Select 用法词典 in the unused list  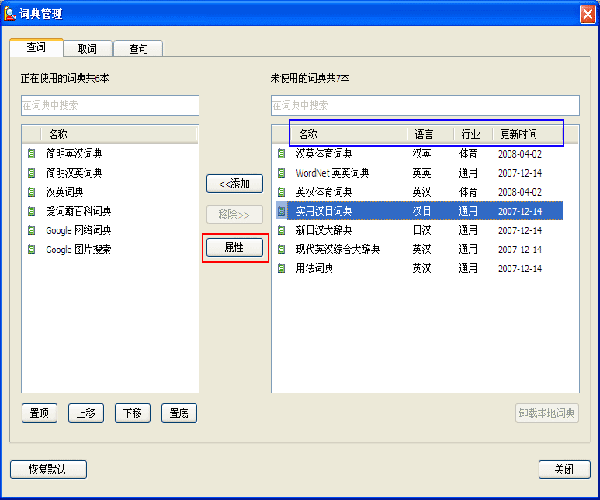point(314,268)
